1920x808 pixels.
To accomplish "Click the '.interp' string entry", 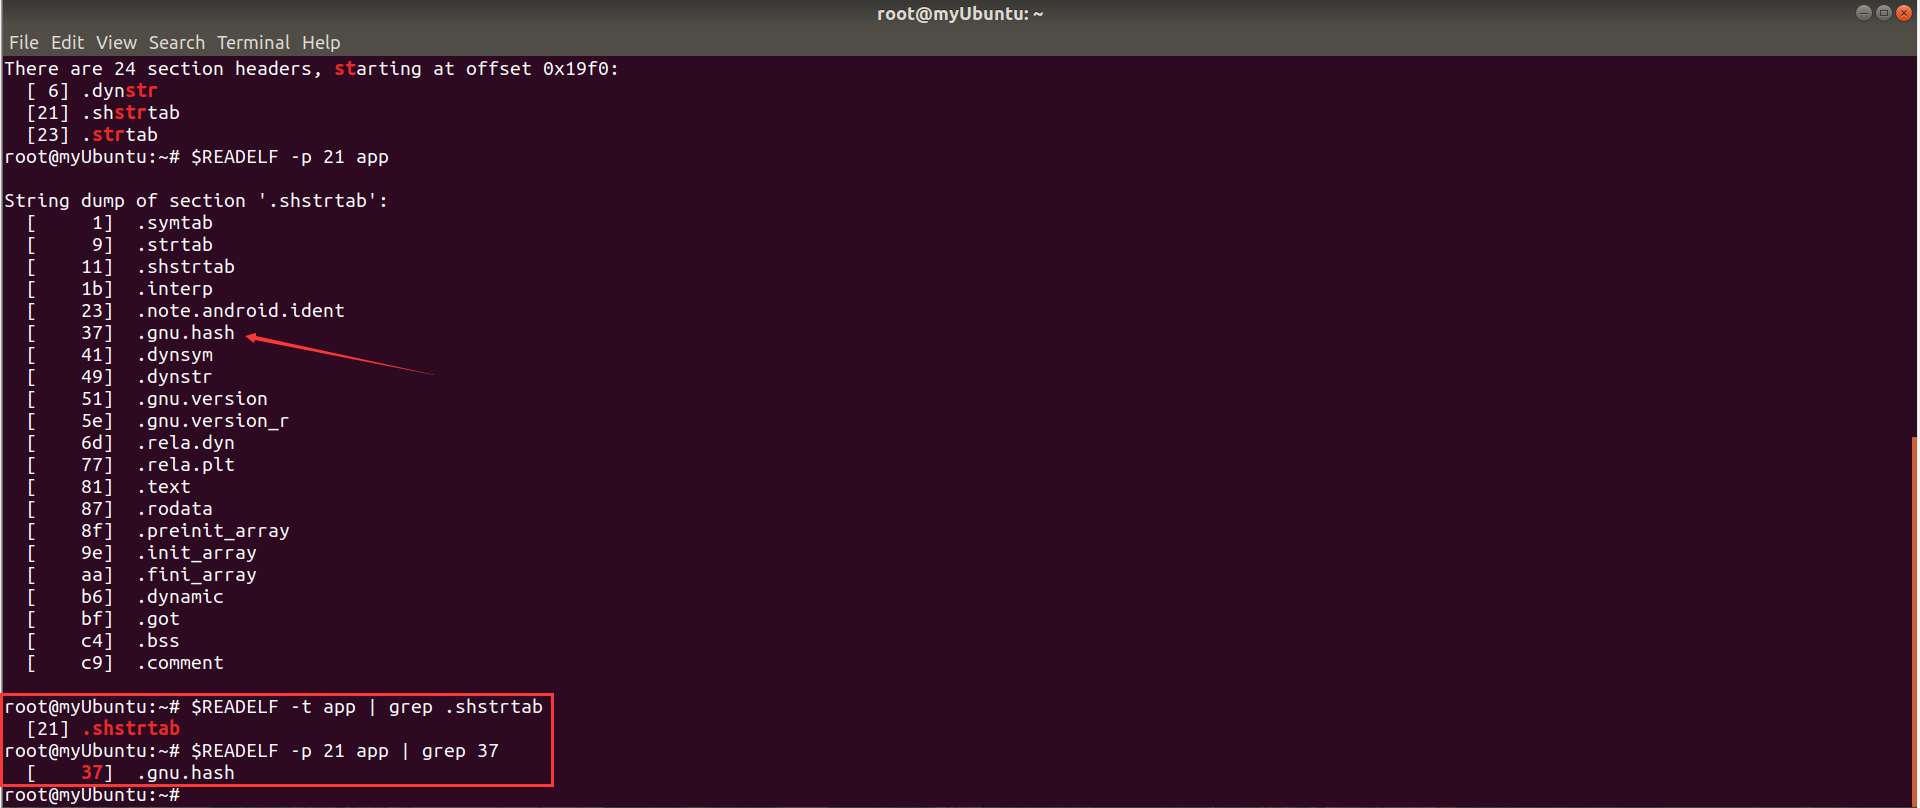I will pyautogui.click(x=175, y=289).
